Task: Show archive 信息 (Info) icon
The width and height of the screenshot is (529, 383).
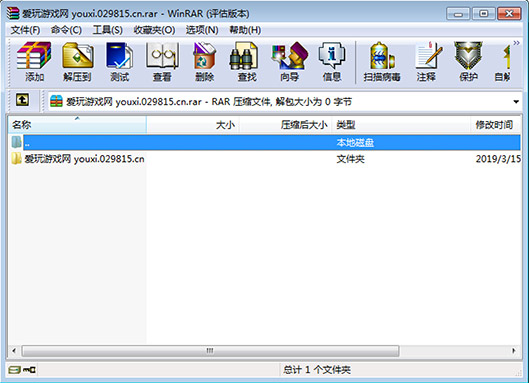Action: click(332, 61)
